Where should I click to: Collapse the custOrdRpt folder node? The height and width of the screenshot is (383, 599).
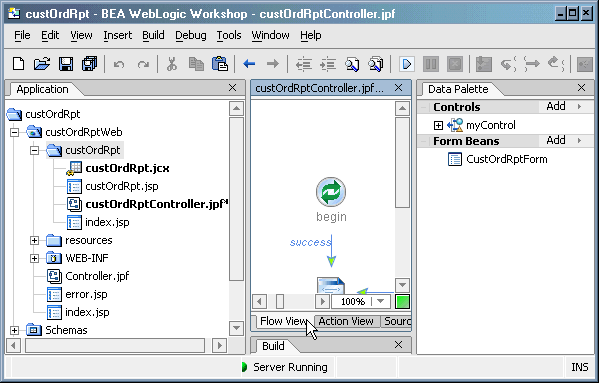tap(34, 150)
